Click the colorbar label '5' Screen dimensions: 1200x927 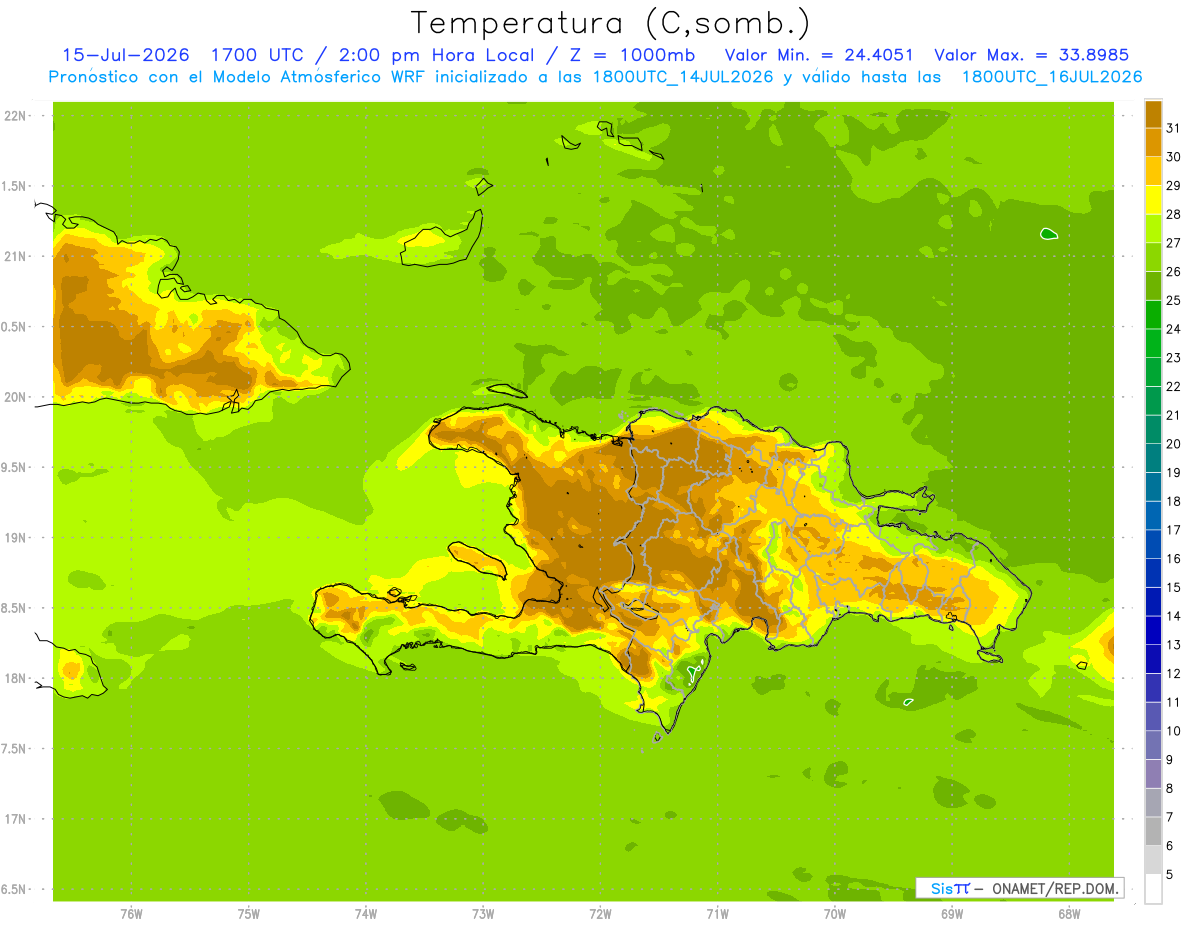[1170, 875]
